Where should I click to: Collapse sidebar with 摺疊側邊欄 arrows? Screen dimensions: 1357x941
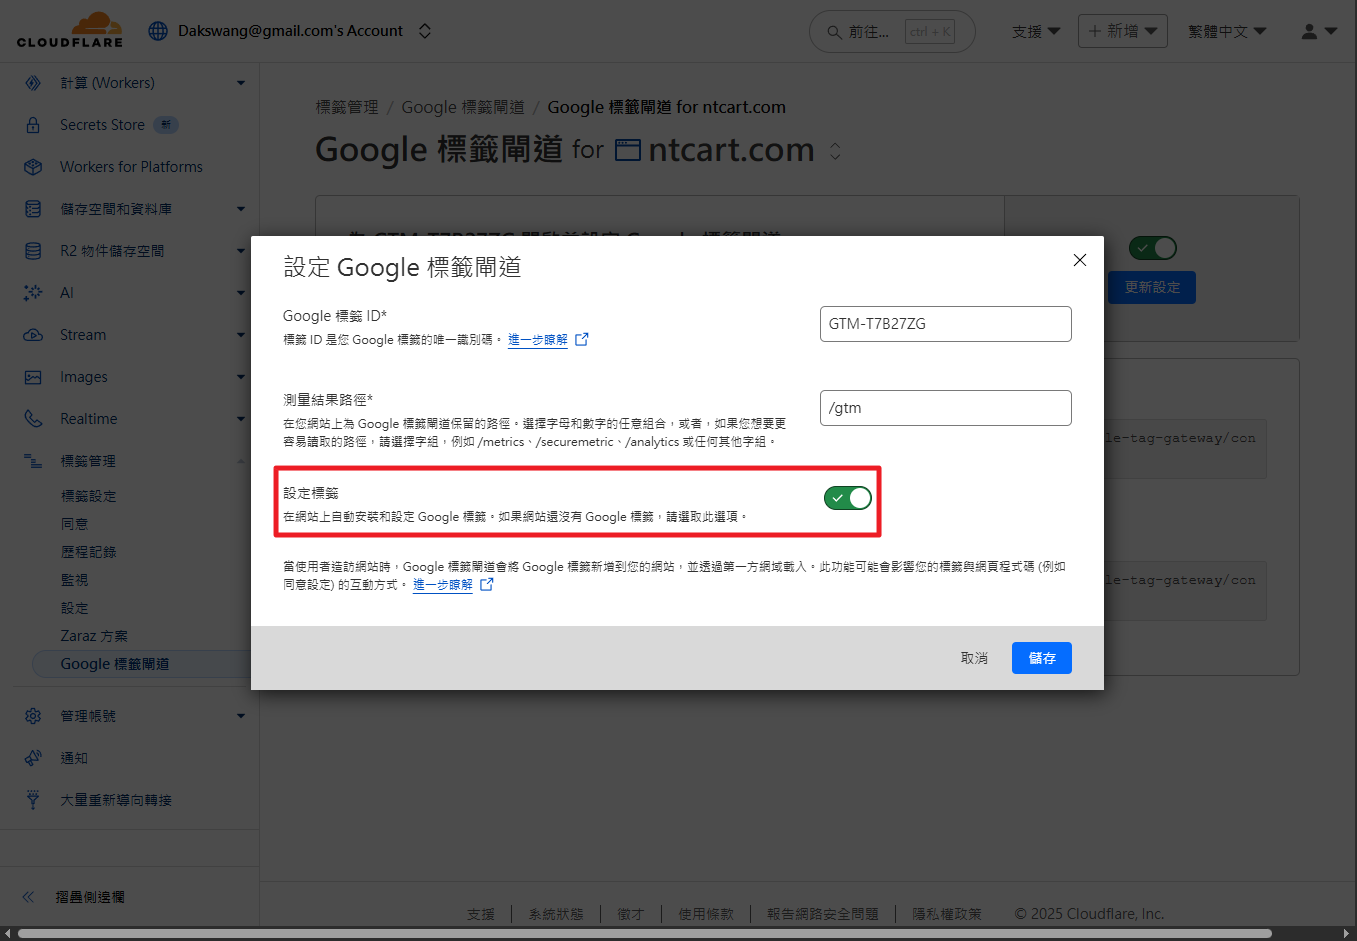click(28, 897)
